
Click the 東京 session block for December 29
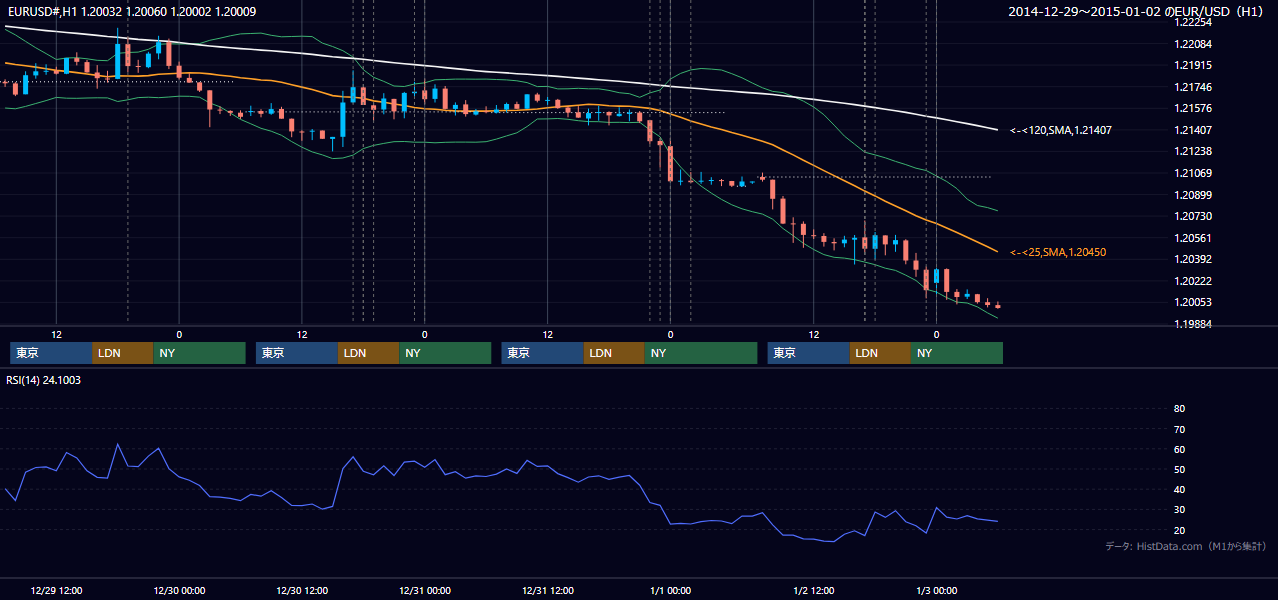click(51, 353)
